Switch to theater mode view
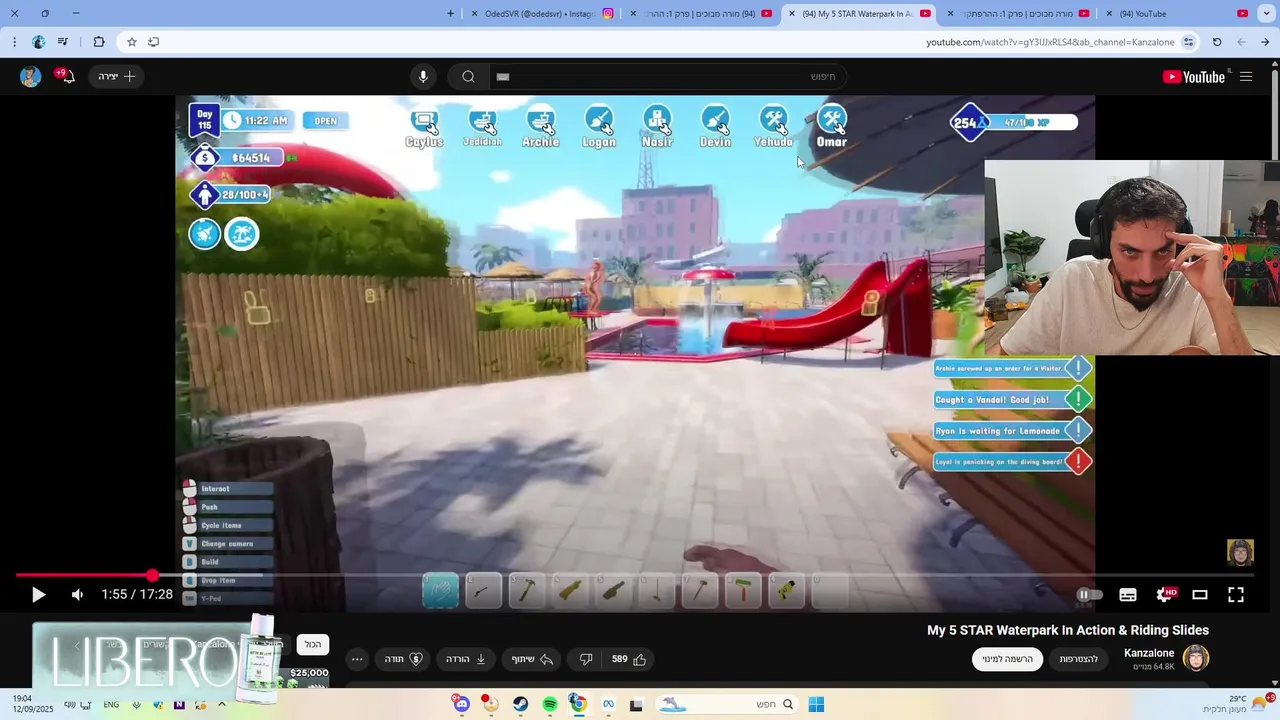The height and width of the screenshot is (720, 1280). click(x=1200, y=595)
